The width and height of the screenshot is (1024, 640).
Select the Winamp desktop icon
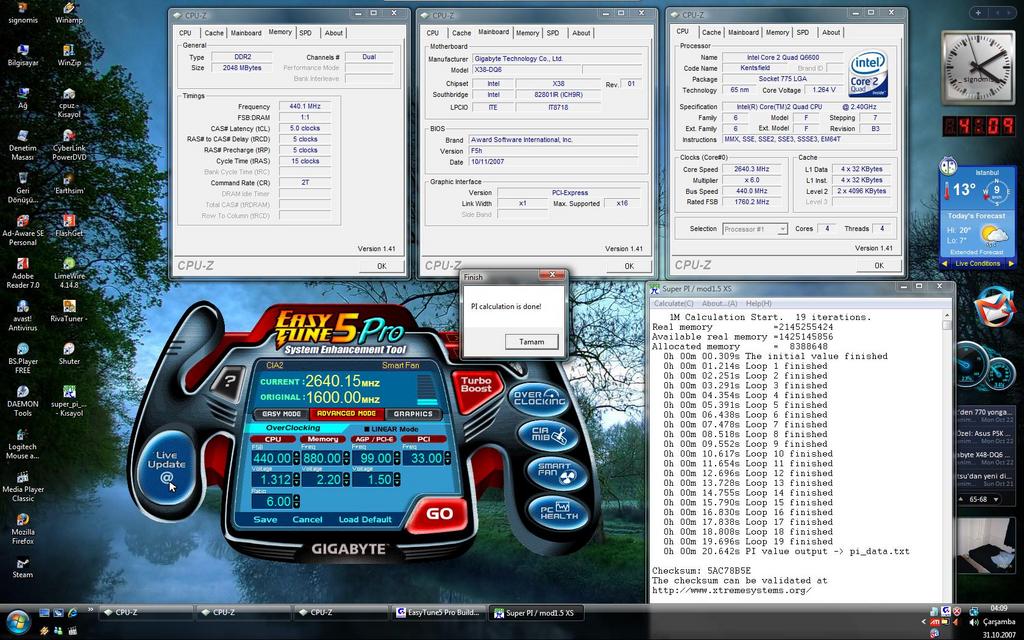(x=69, y=13)
